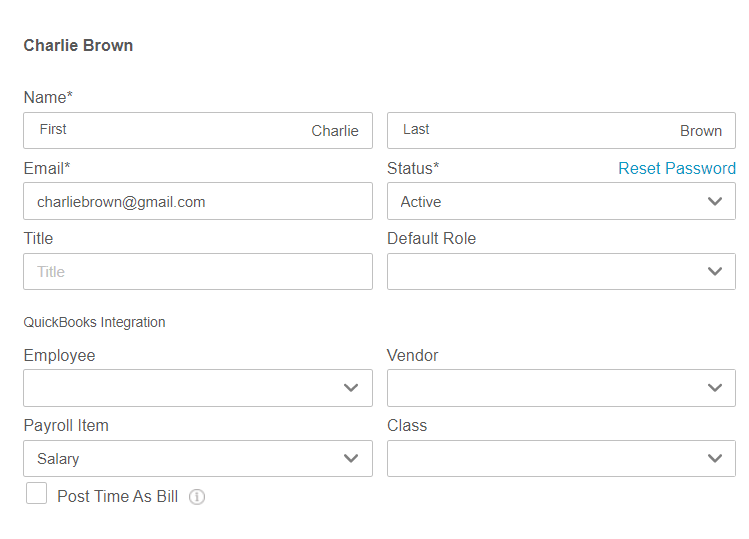The image size is (749, 539).
Task: Click the Reset Password link
Action: pyautogui.click(x=677, y=168)
